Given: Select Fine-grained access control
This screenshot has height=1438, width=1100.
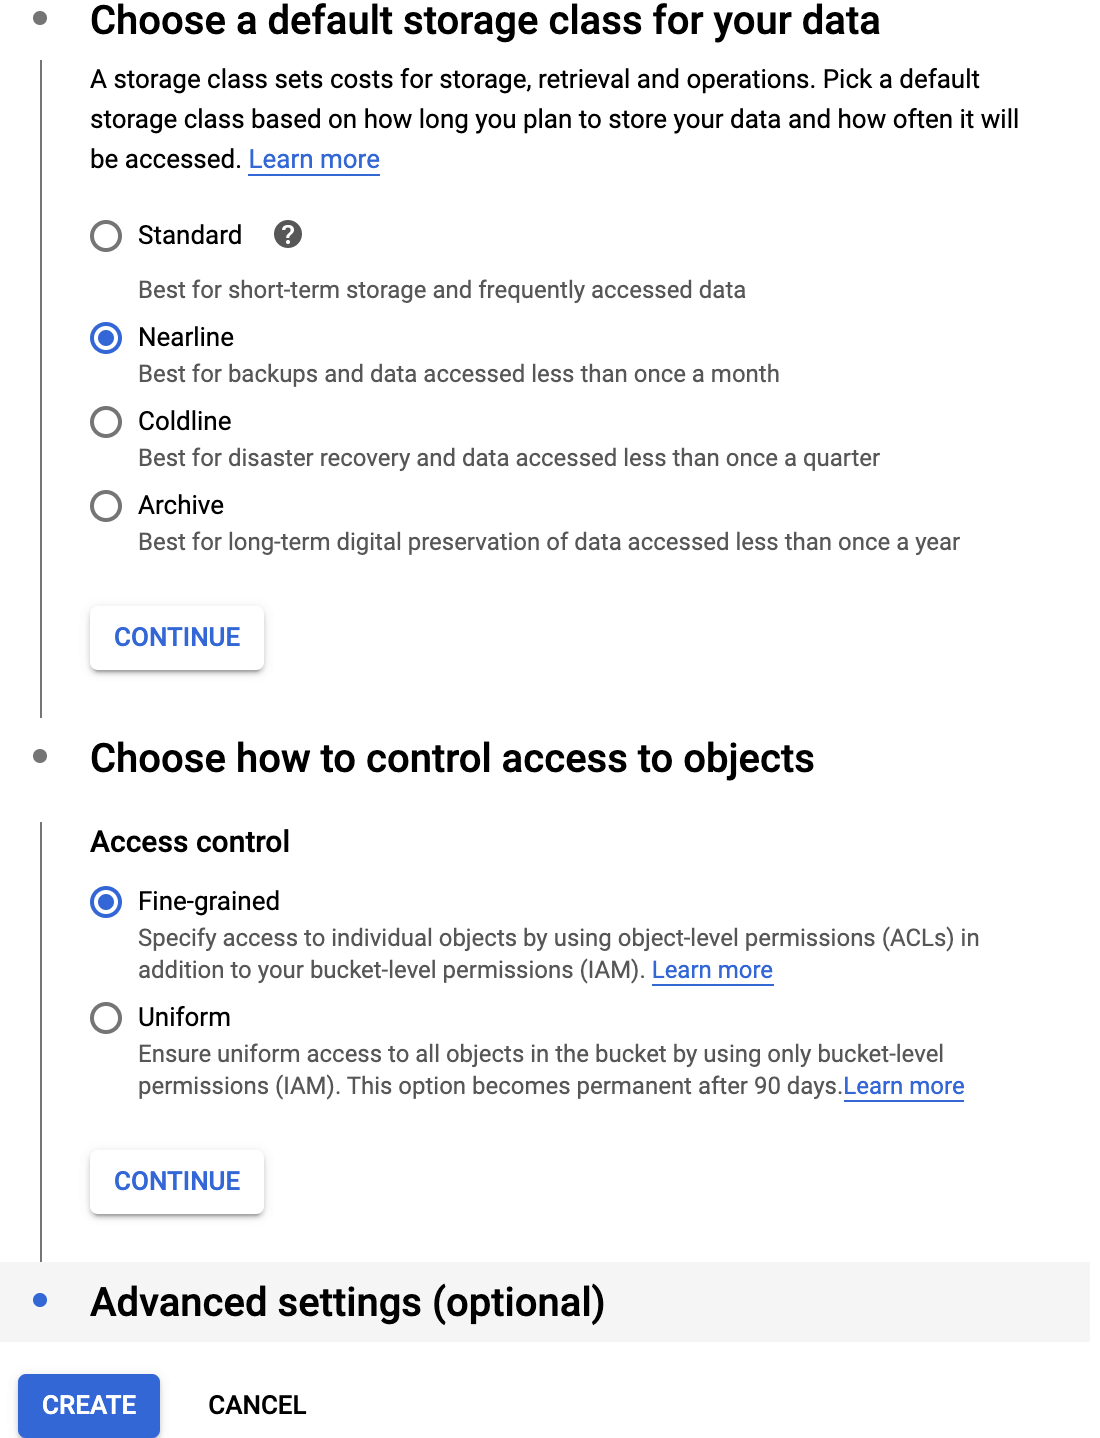Looking at the screenshot, I should point(106,902).
